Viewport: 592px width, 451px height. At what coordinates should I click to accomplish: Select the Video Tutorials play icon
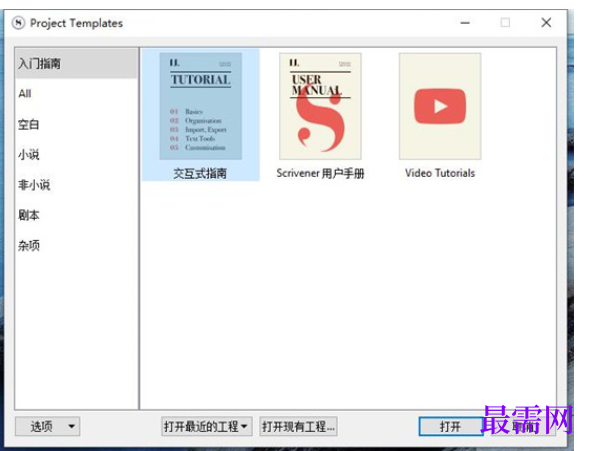point(440,106)
